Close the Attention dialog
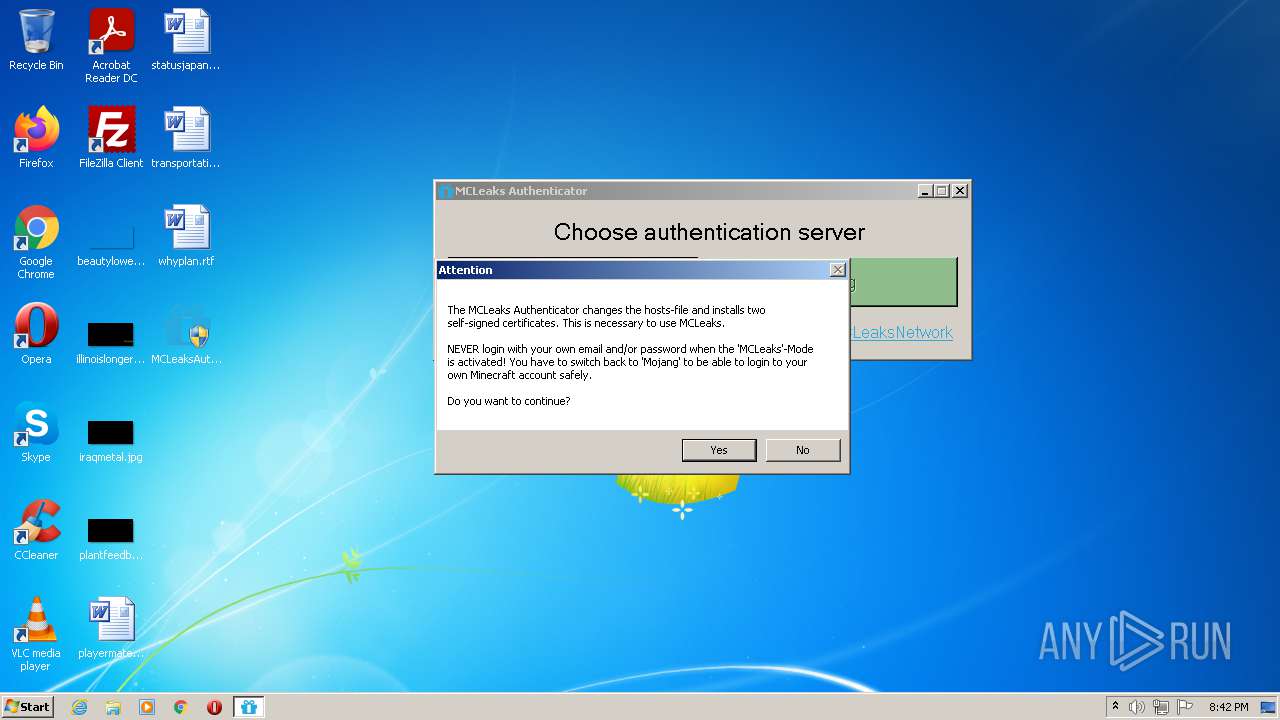 [838, 270]
